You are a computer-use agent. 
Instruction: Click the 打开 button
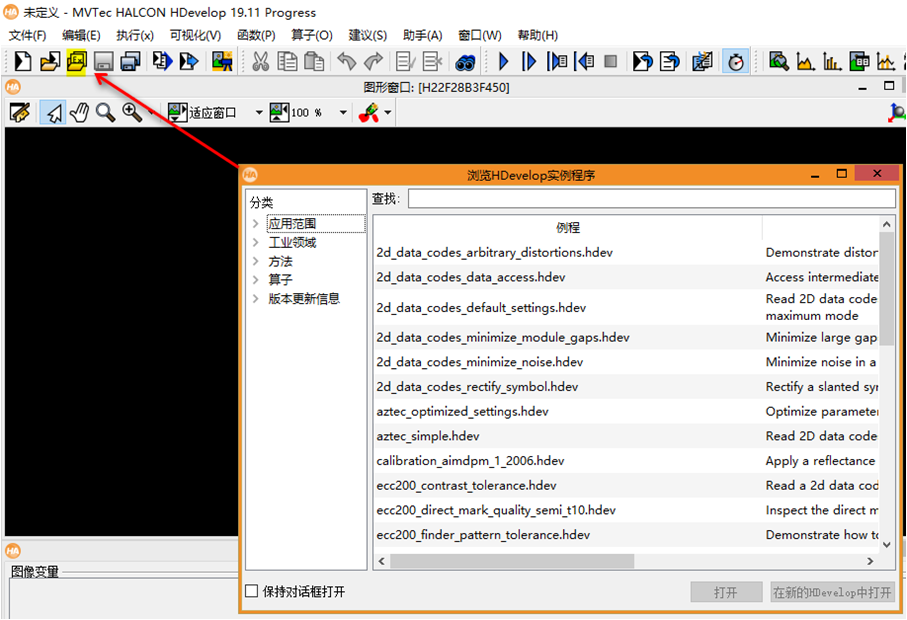point(726,592)
